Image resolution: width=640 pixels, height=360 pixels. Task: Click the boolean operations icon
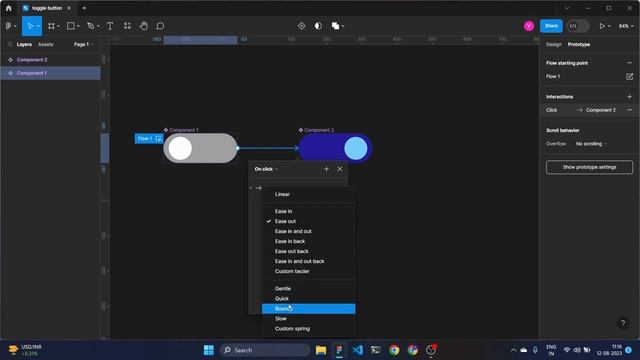tap(336, 26)
